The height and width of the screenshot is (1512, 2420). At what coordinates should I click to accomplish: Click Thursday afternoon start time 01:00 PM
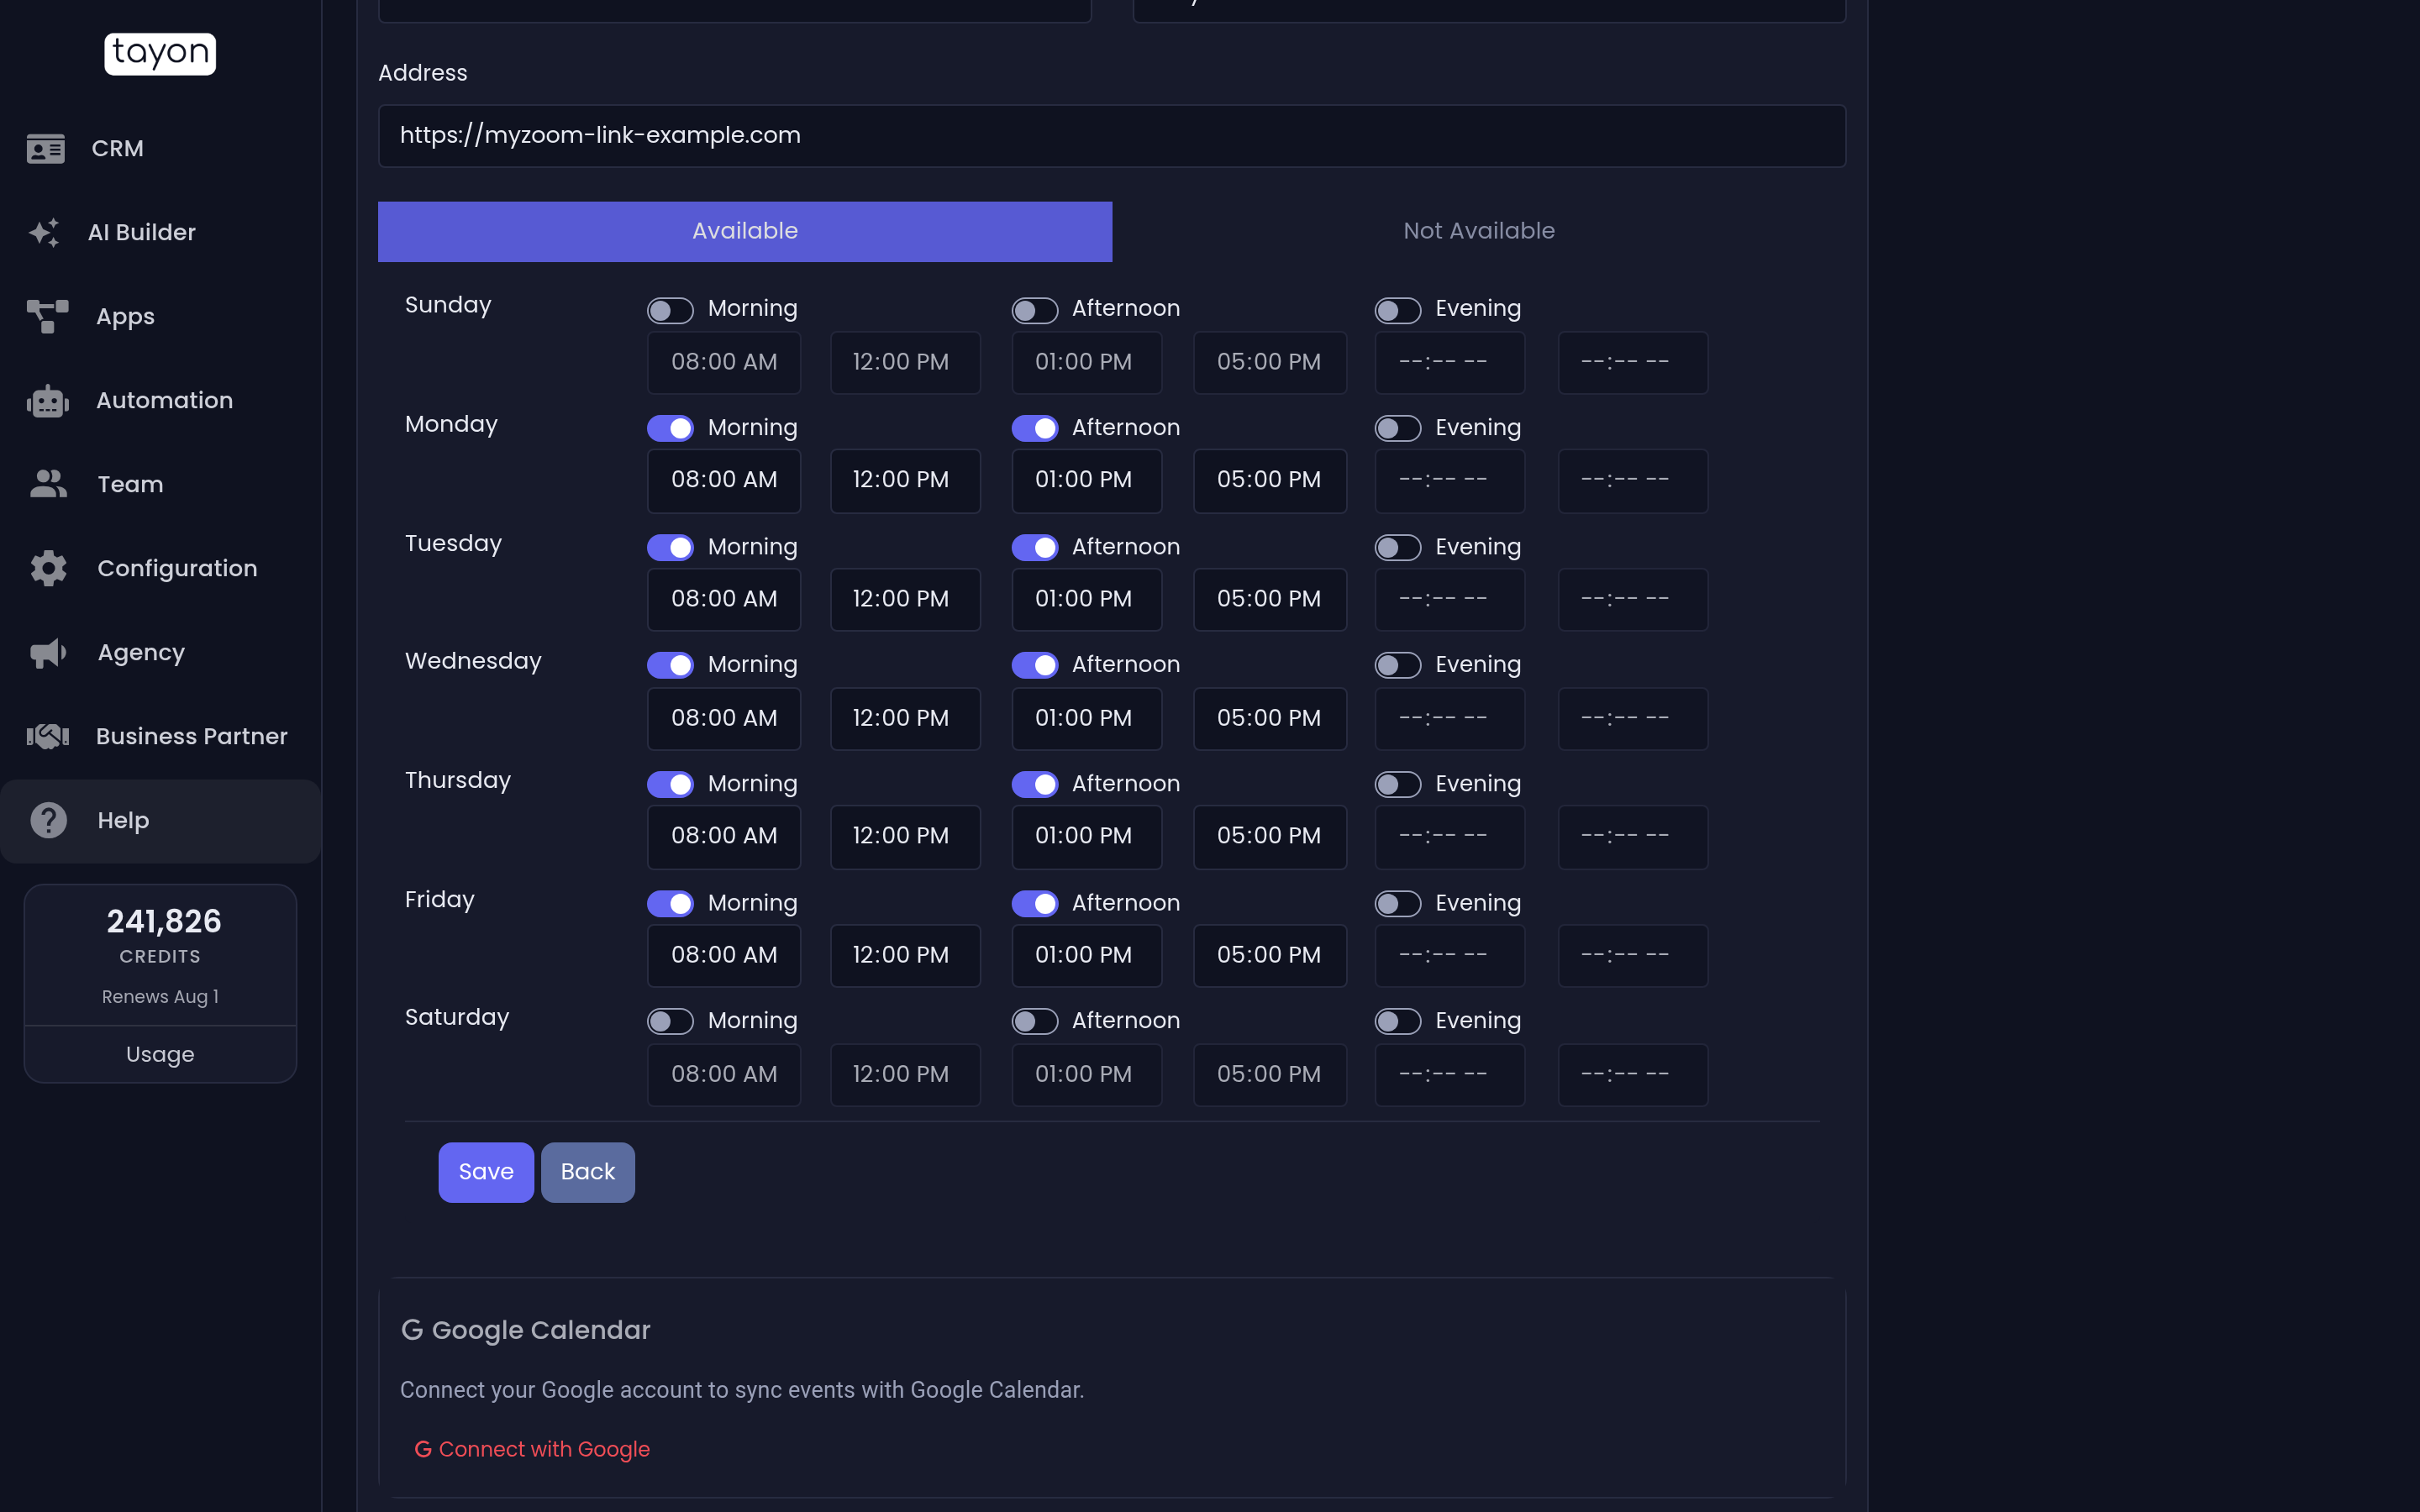[x=1087, y=837]
